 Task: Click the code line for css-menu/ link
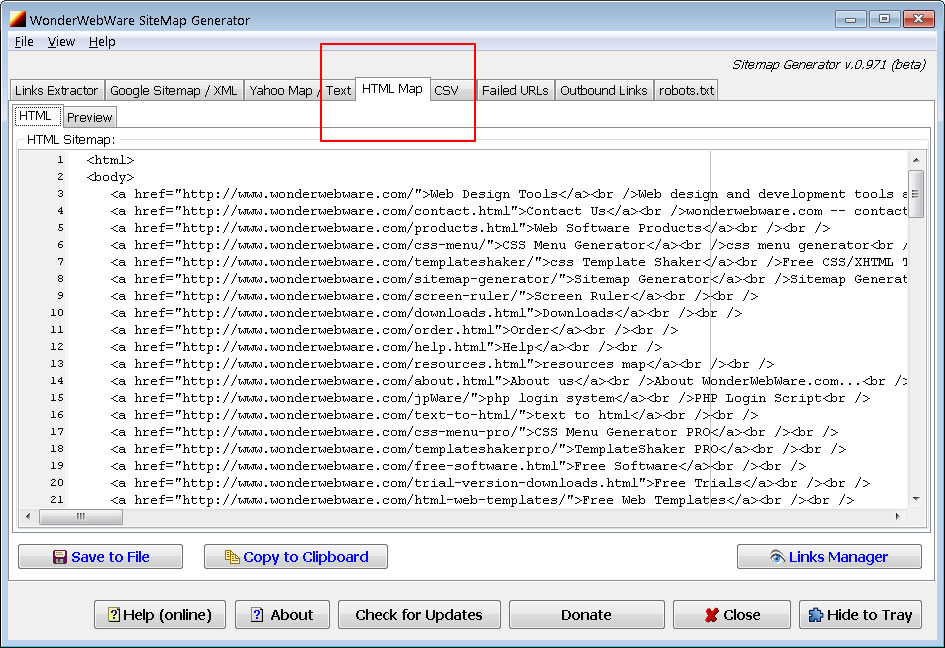509,245
